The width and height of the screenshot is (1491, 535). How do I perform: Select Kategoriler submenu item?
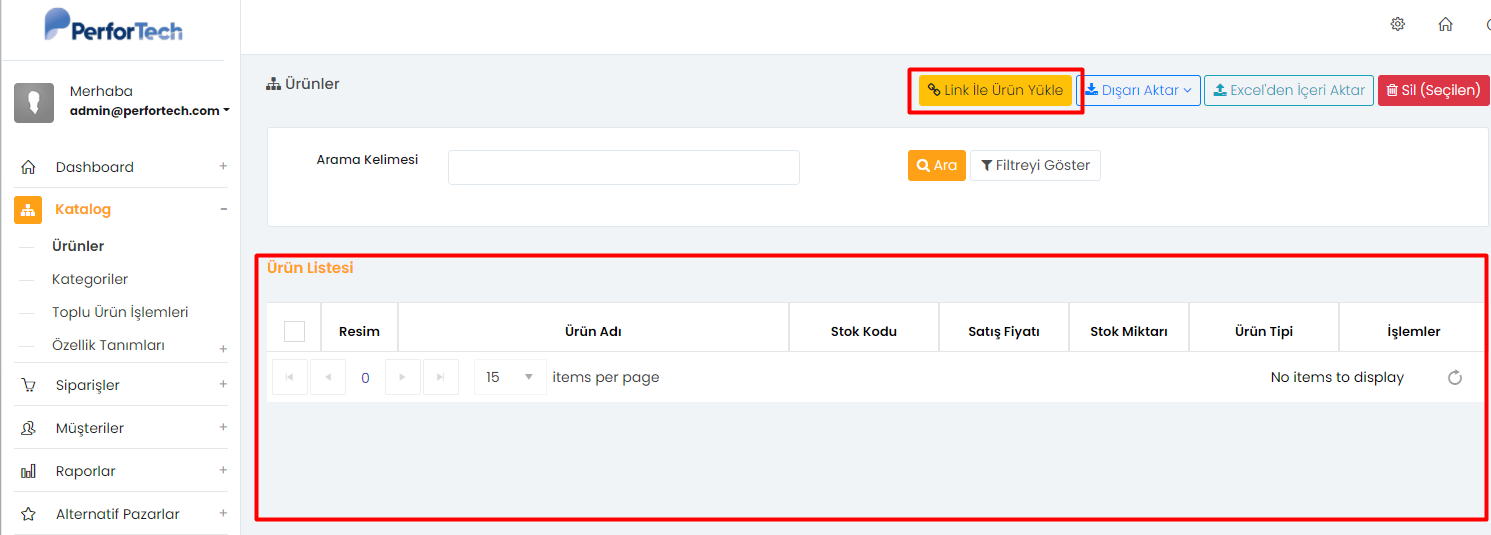(90, 279)
